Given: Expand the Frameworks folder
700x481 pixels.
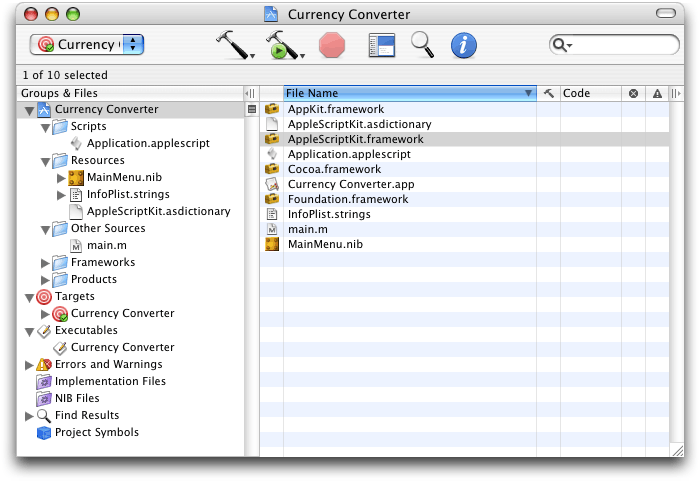Looking at the screenshot, I should click(46, 263).
